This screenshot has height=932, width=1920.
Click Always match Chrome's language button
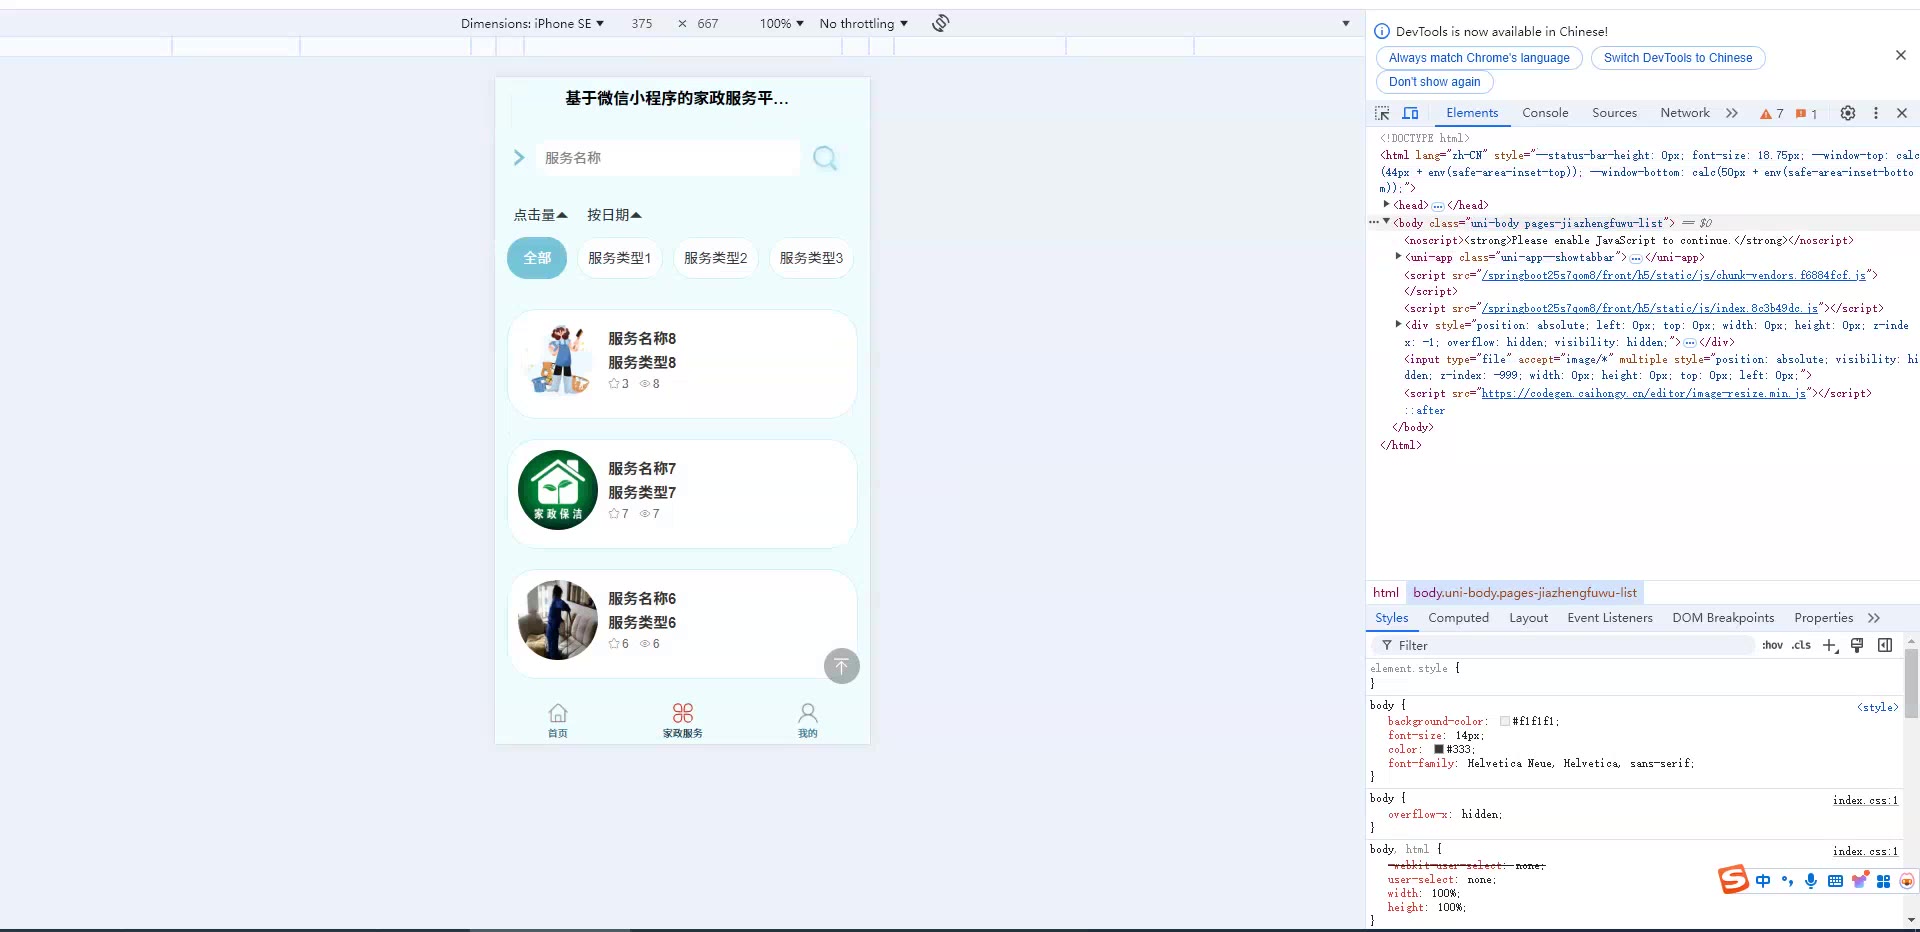pos(1479,58)
